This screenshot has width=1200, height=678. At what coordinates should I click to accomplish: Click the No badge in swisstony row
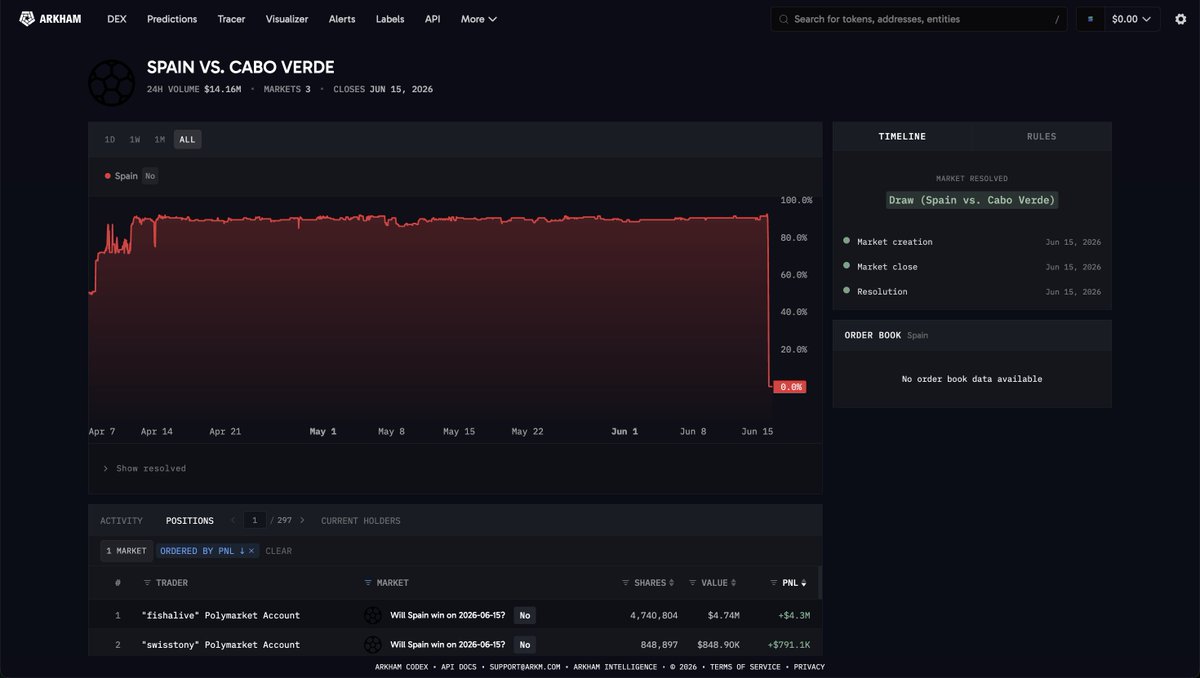click(525, 645)
